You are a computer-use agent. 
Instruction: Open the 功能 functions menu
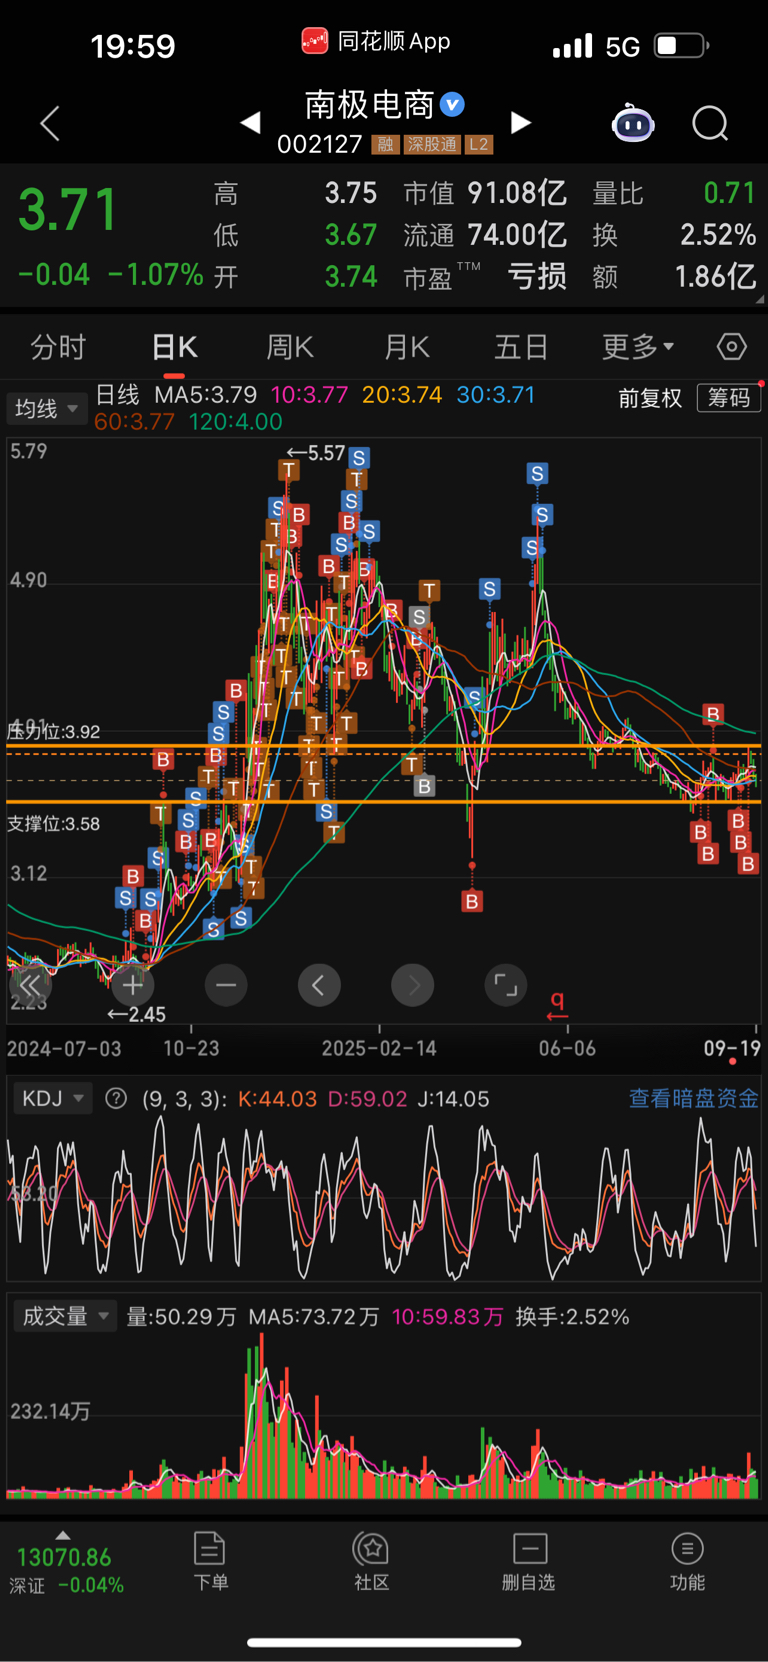tap(687, 1561)
